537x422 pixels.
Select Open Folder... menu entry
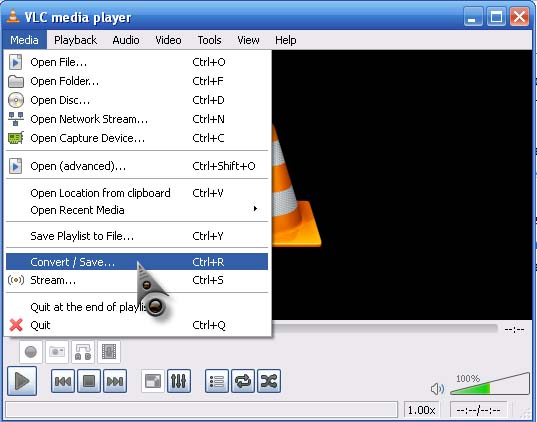[x=137, y=81]
